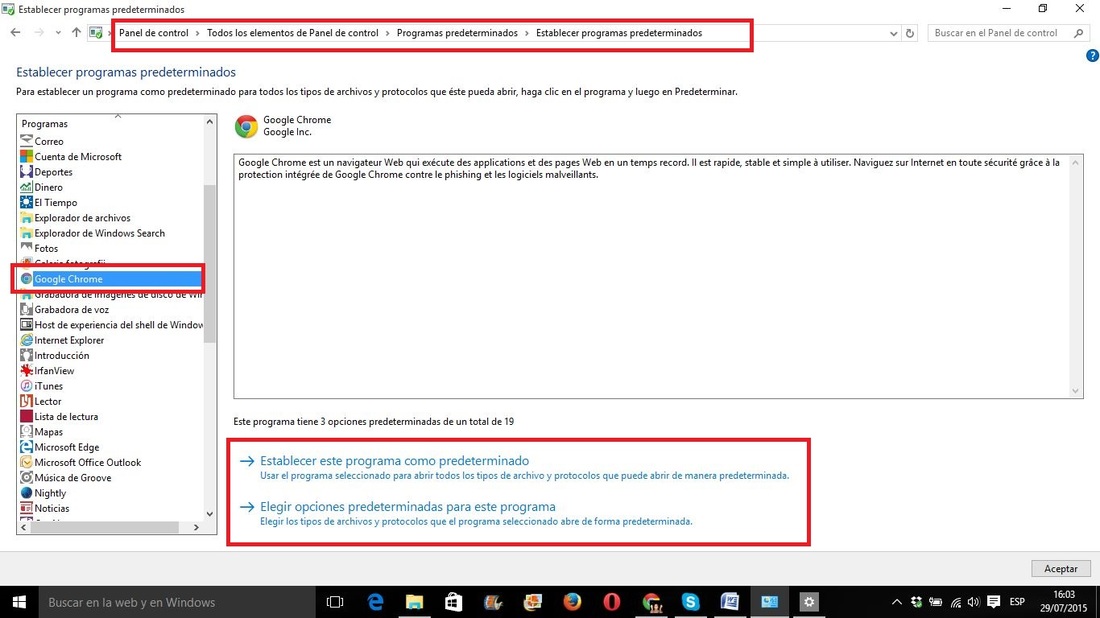Click Panel de control breadcrumb
This screenshot has width=1100, height=618.
coord(154,33)
